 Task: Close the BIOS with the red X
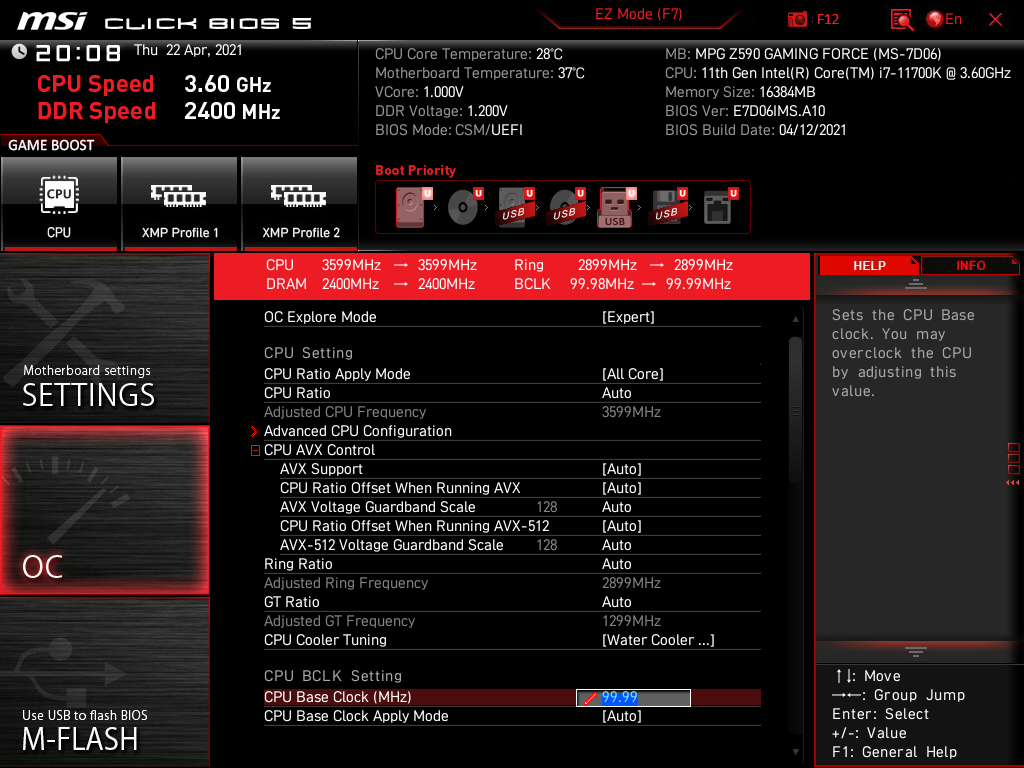tap(995, 20)
